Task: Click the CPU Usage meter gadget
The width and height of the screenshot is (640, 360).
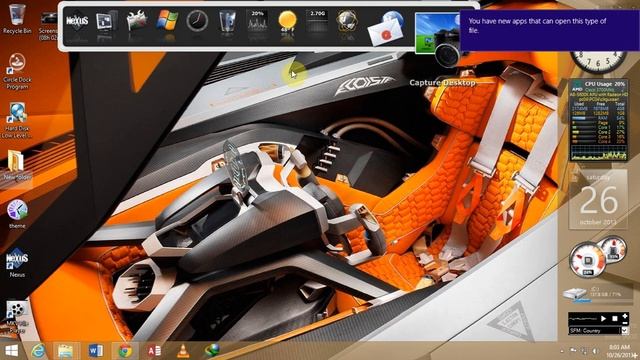Action: [x=598, y=120]
